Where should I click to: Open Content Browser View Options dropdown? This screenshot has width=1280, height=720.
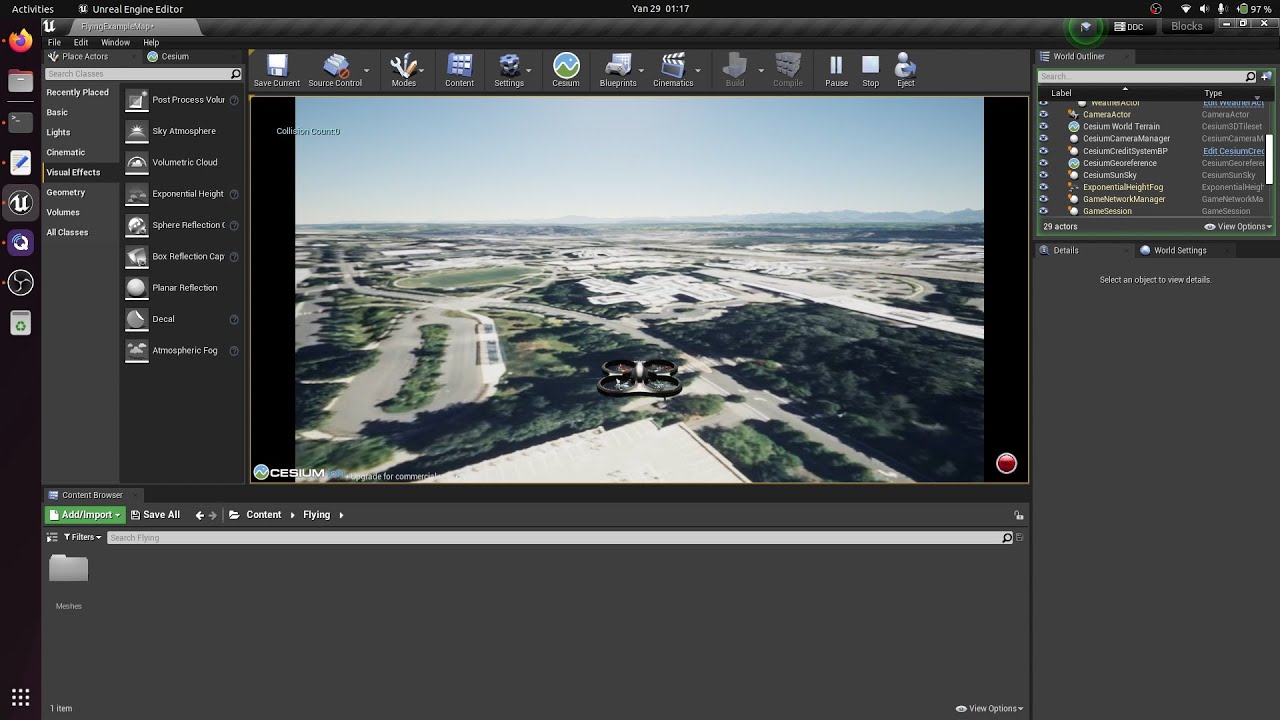click(989, 708)
